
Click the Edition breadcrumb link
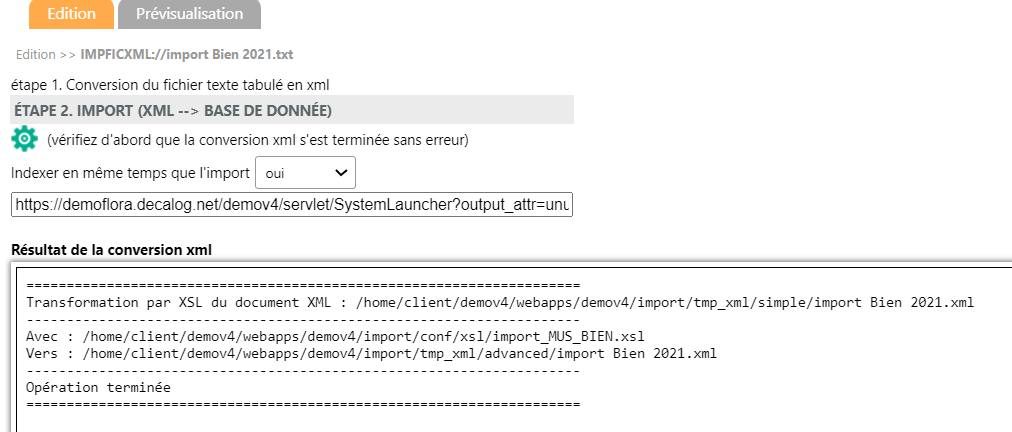(35, 55)
